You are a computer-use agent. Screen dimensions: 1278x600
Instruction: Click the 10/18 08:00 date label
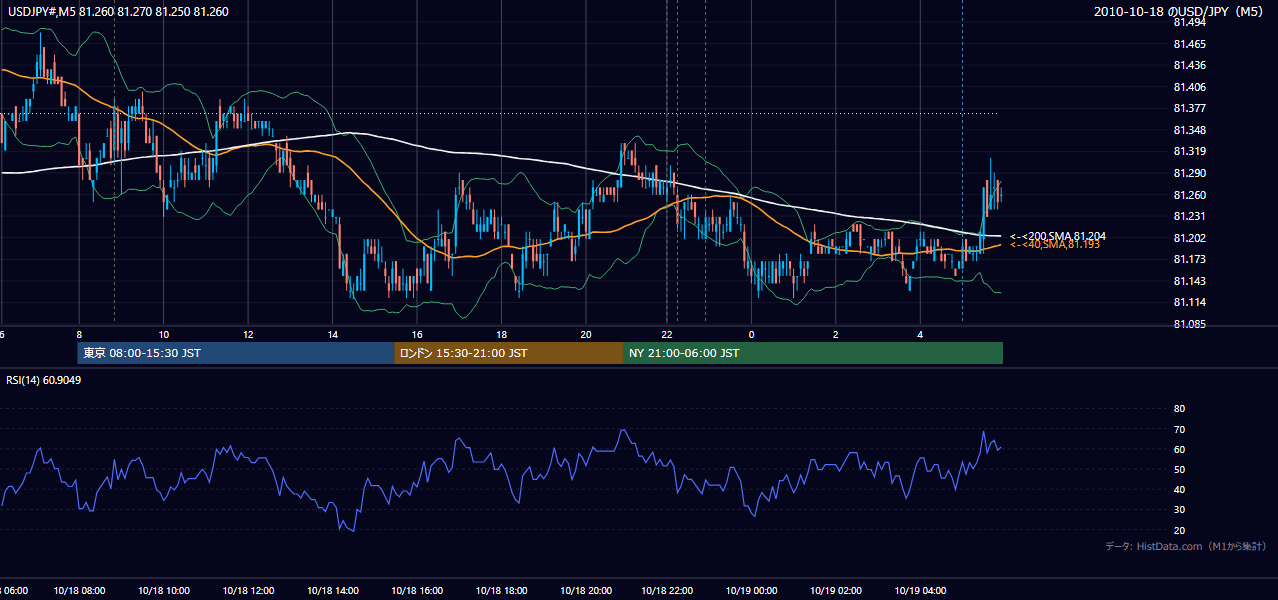coord(79,591)
